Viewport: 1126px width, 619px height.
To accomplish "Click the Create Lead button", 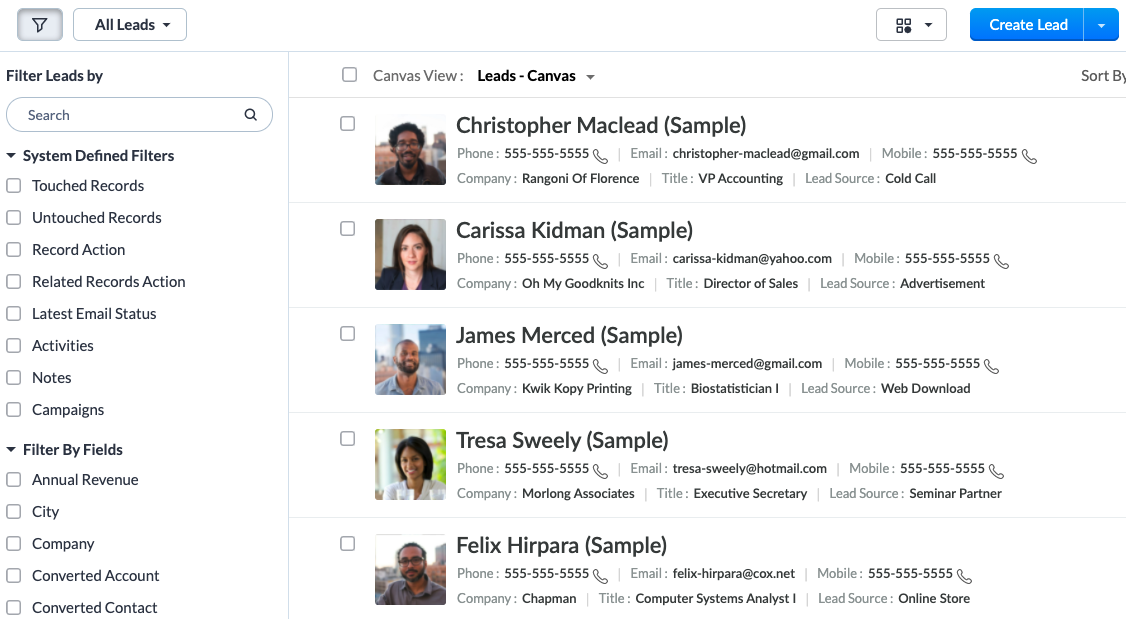I will click(x=1027, y=25).
